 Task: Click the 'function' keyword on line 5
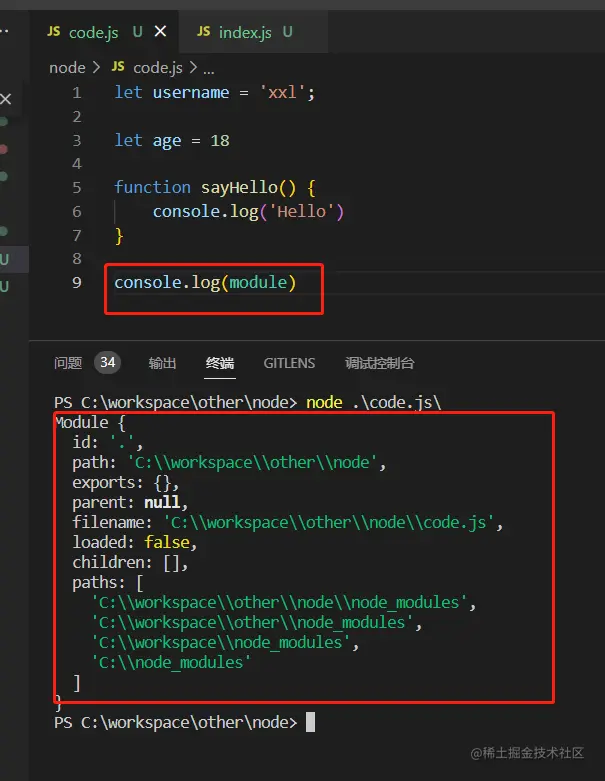152,187
